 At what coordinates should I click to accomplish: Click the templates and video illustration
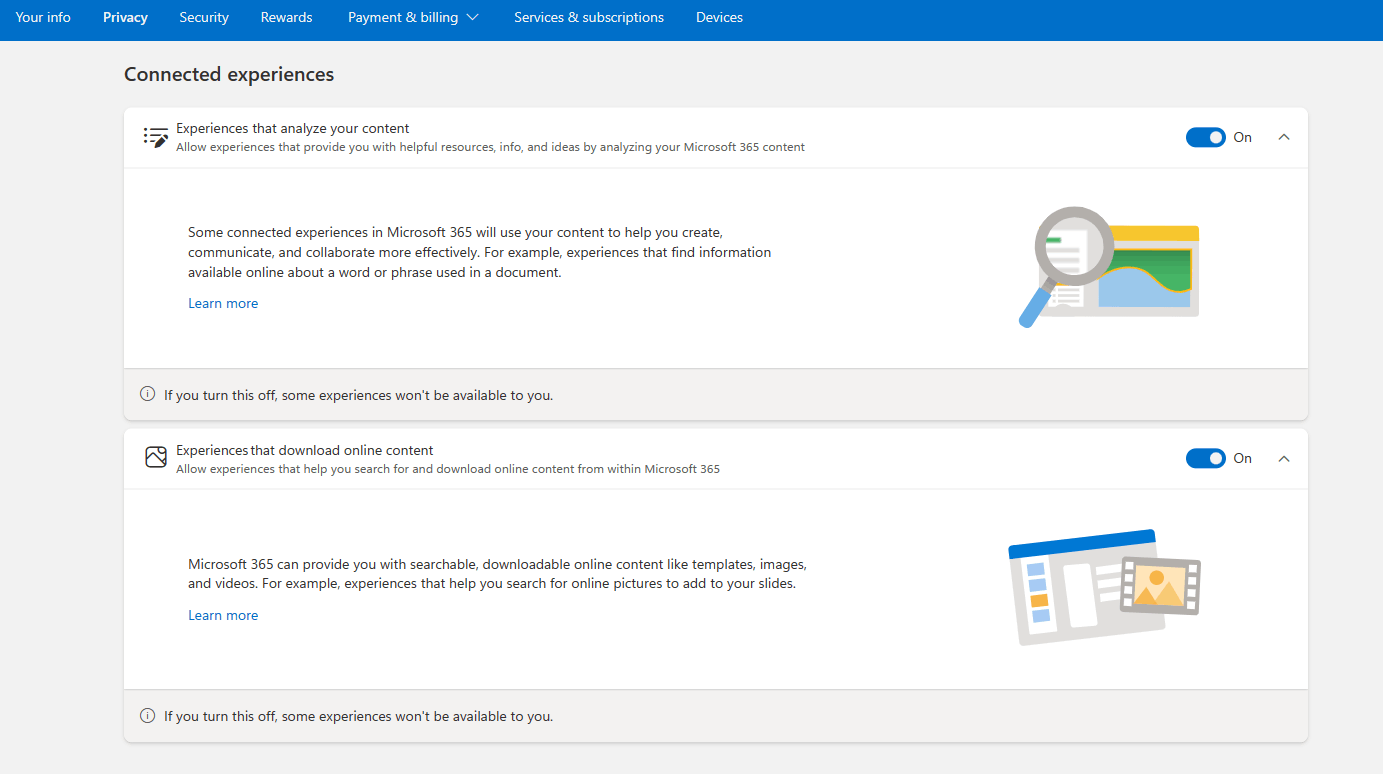[1104, 587]
